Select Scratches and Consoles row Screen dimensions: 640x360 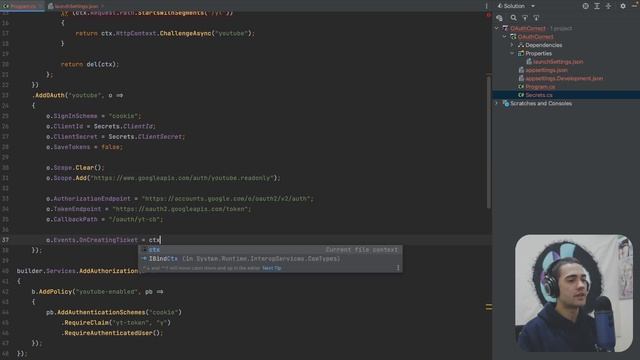click(540, 103)
